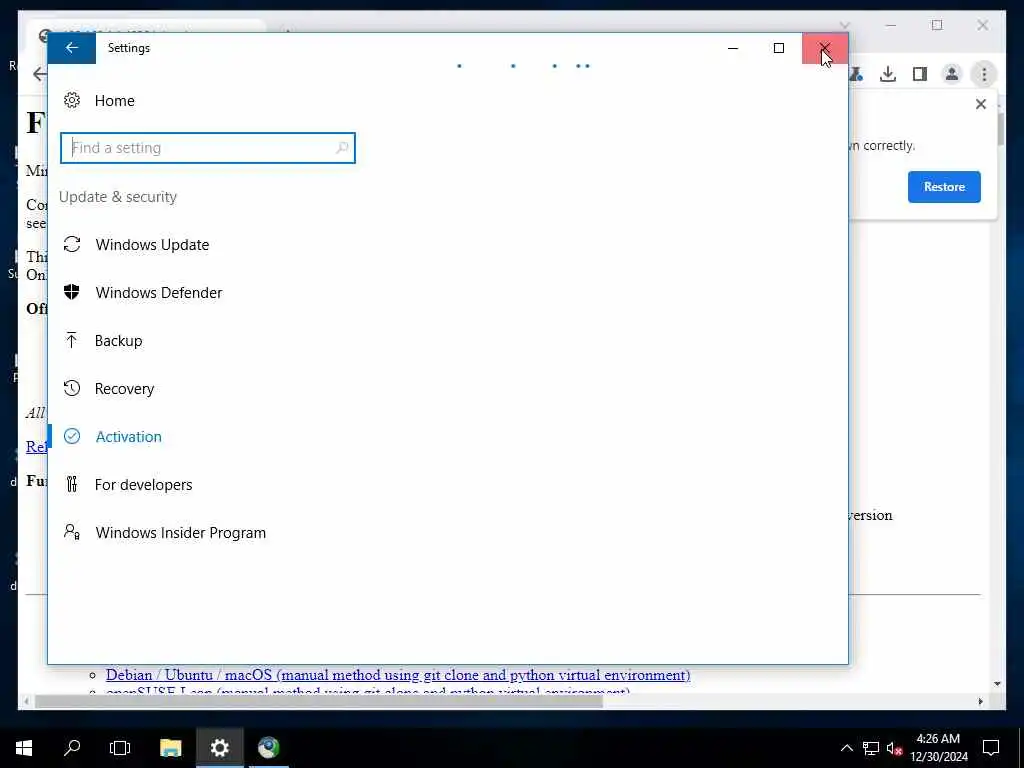
Task: Click the browser vertical scrollbar thumb
Action: point(1000,129)
